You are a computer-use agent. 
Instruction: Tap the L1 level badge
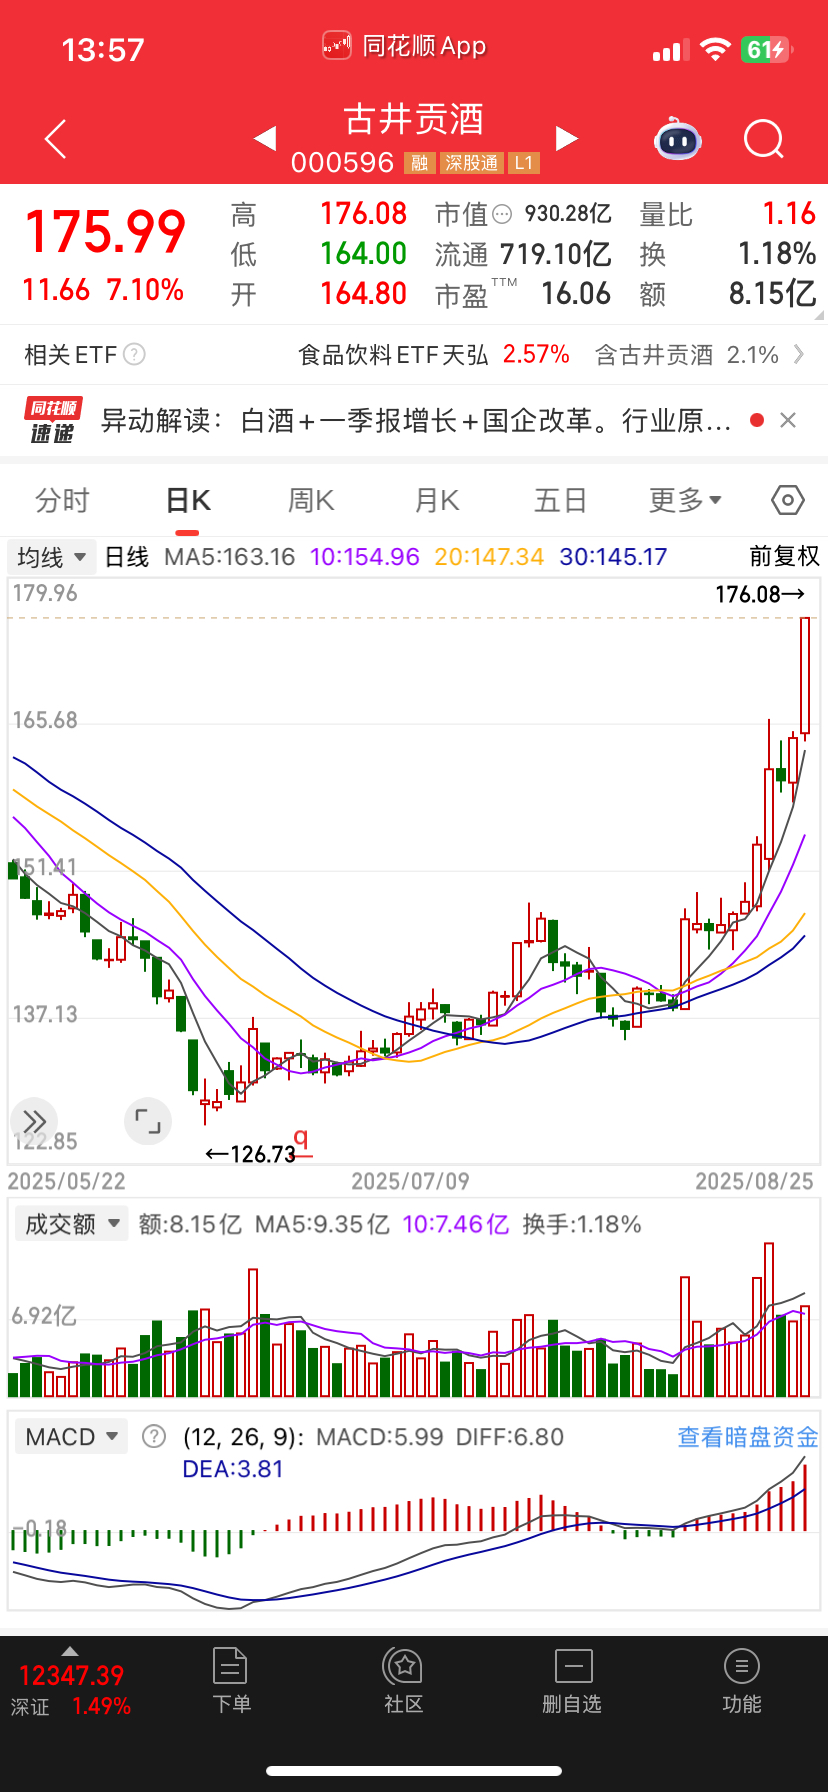tap(525, 163)
